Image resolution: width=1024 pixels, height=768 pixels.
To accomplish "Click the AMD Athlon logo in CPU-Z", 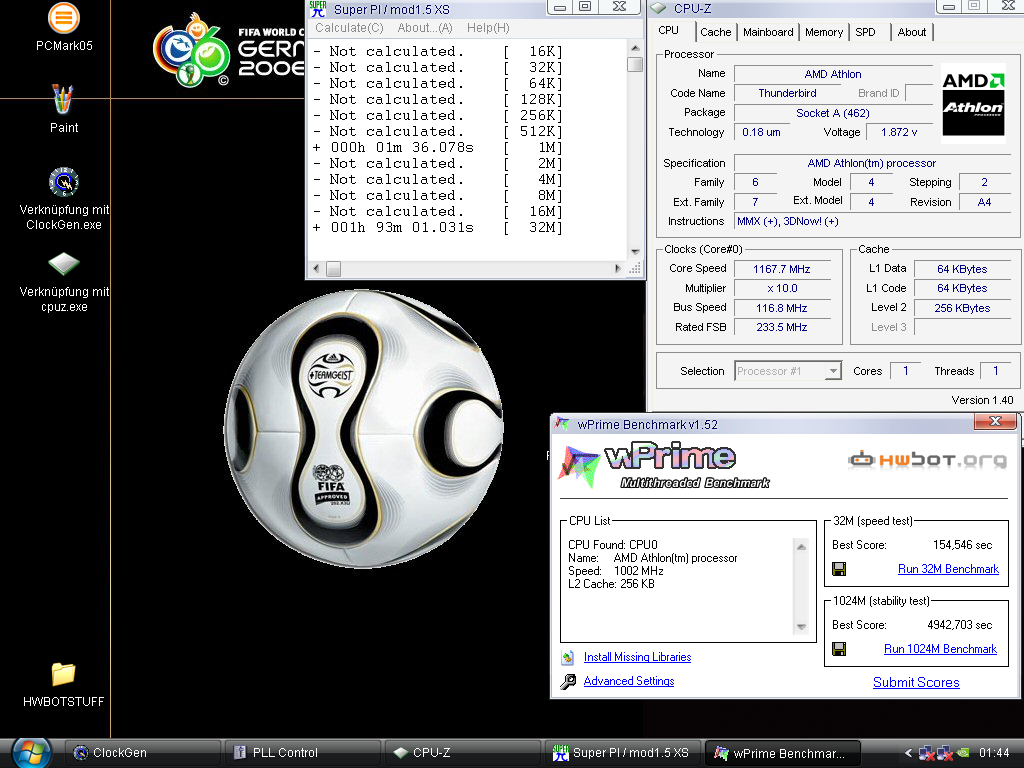I will pos(973,102).
